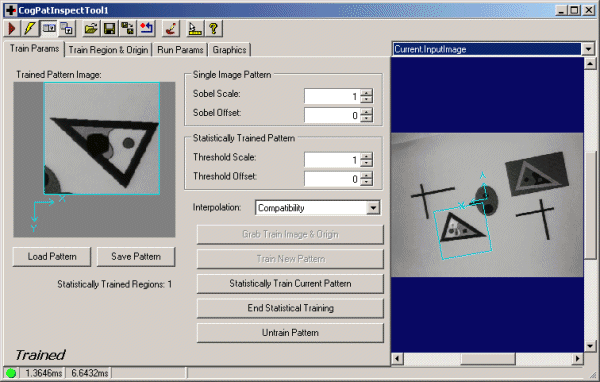Click the Sobel Offset value field

[x=332, y=115]
